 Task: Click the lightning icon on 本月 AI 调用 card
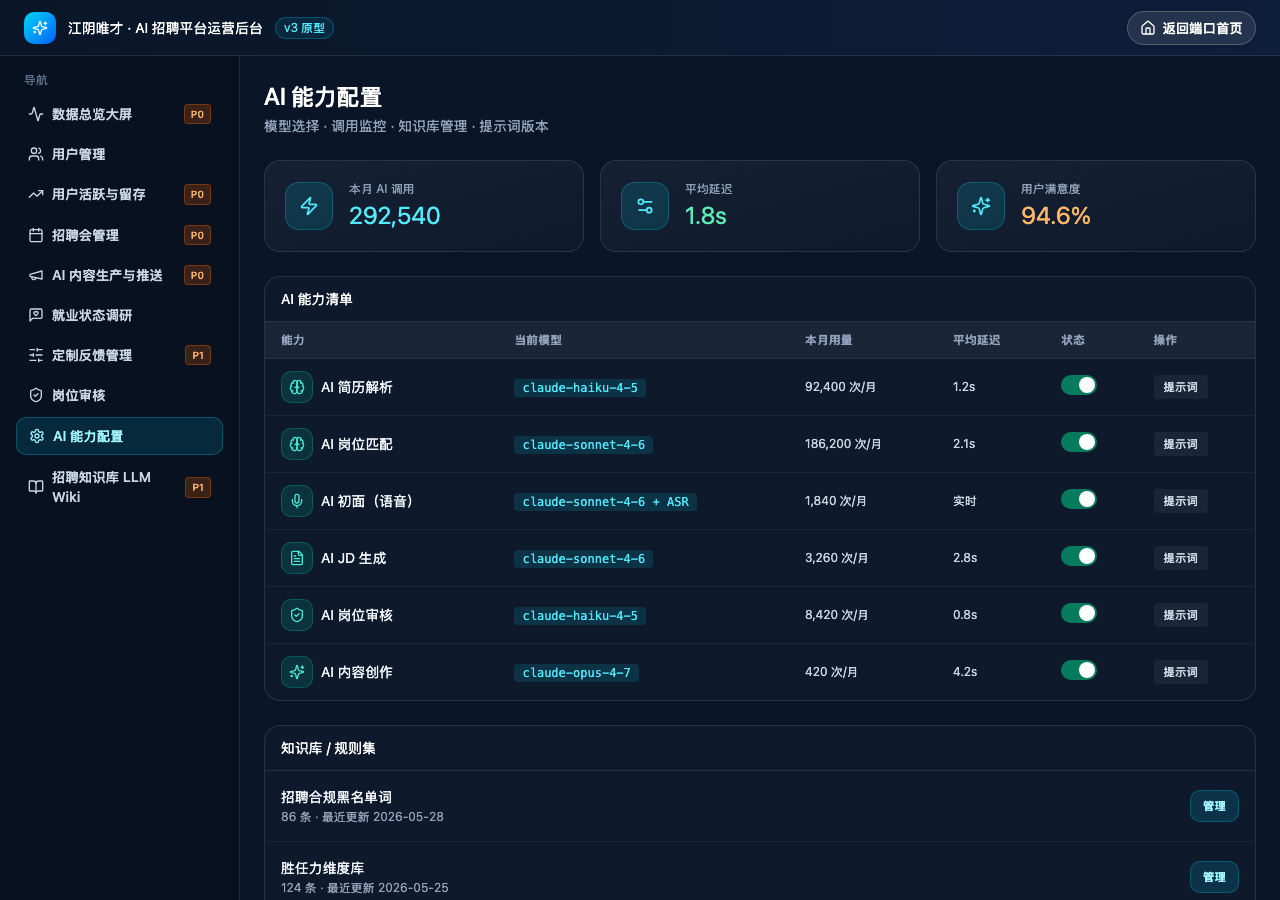coord(309,206)
